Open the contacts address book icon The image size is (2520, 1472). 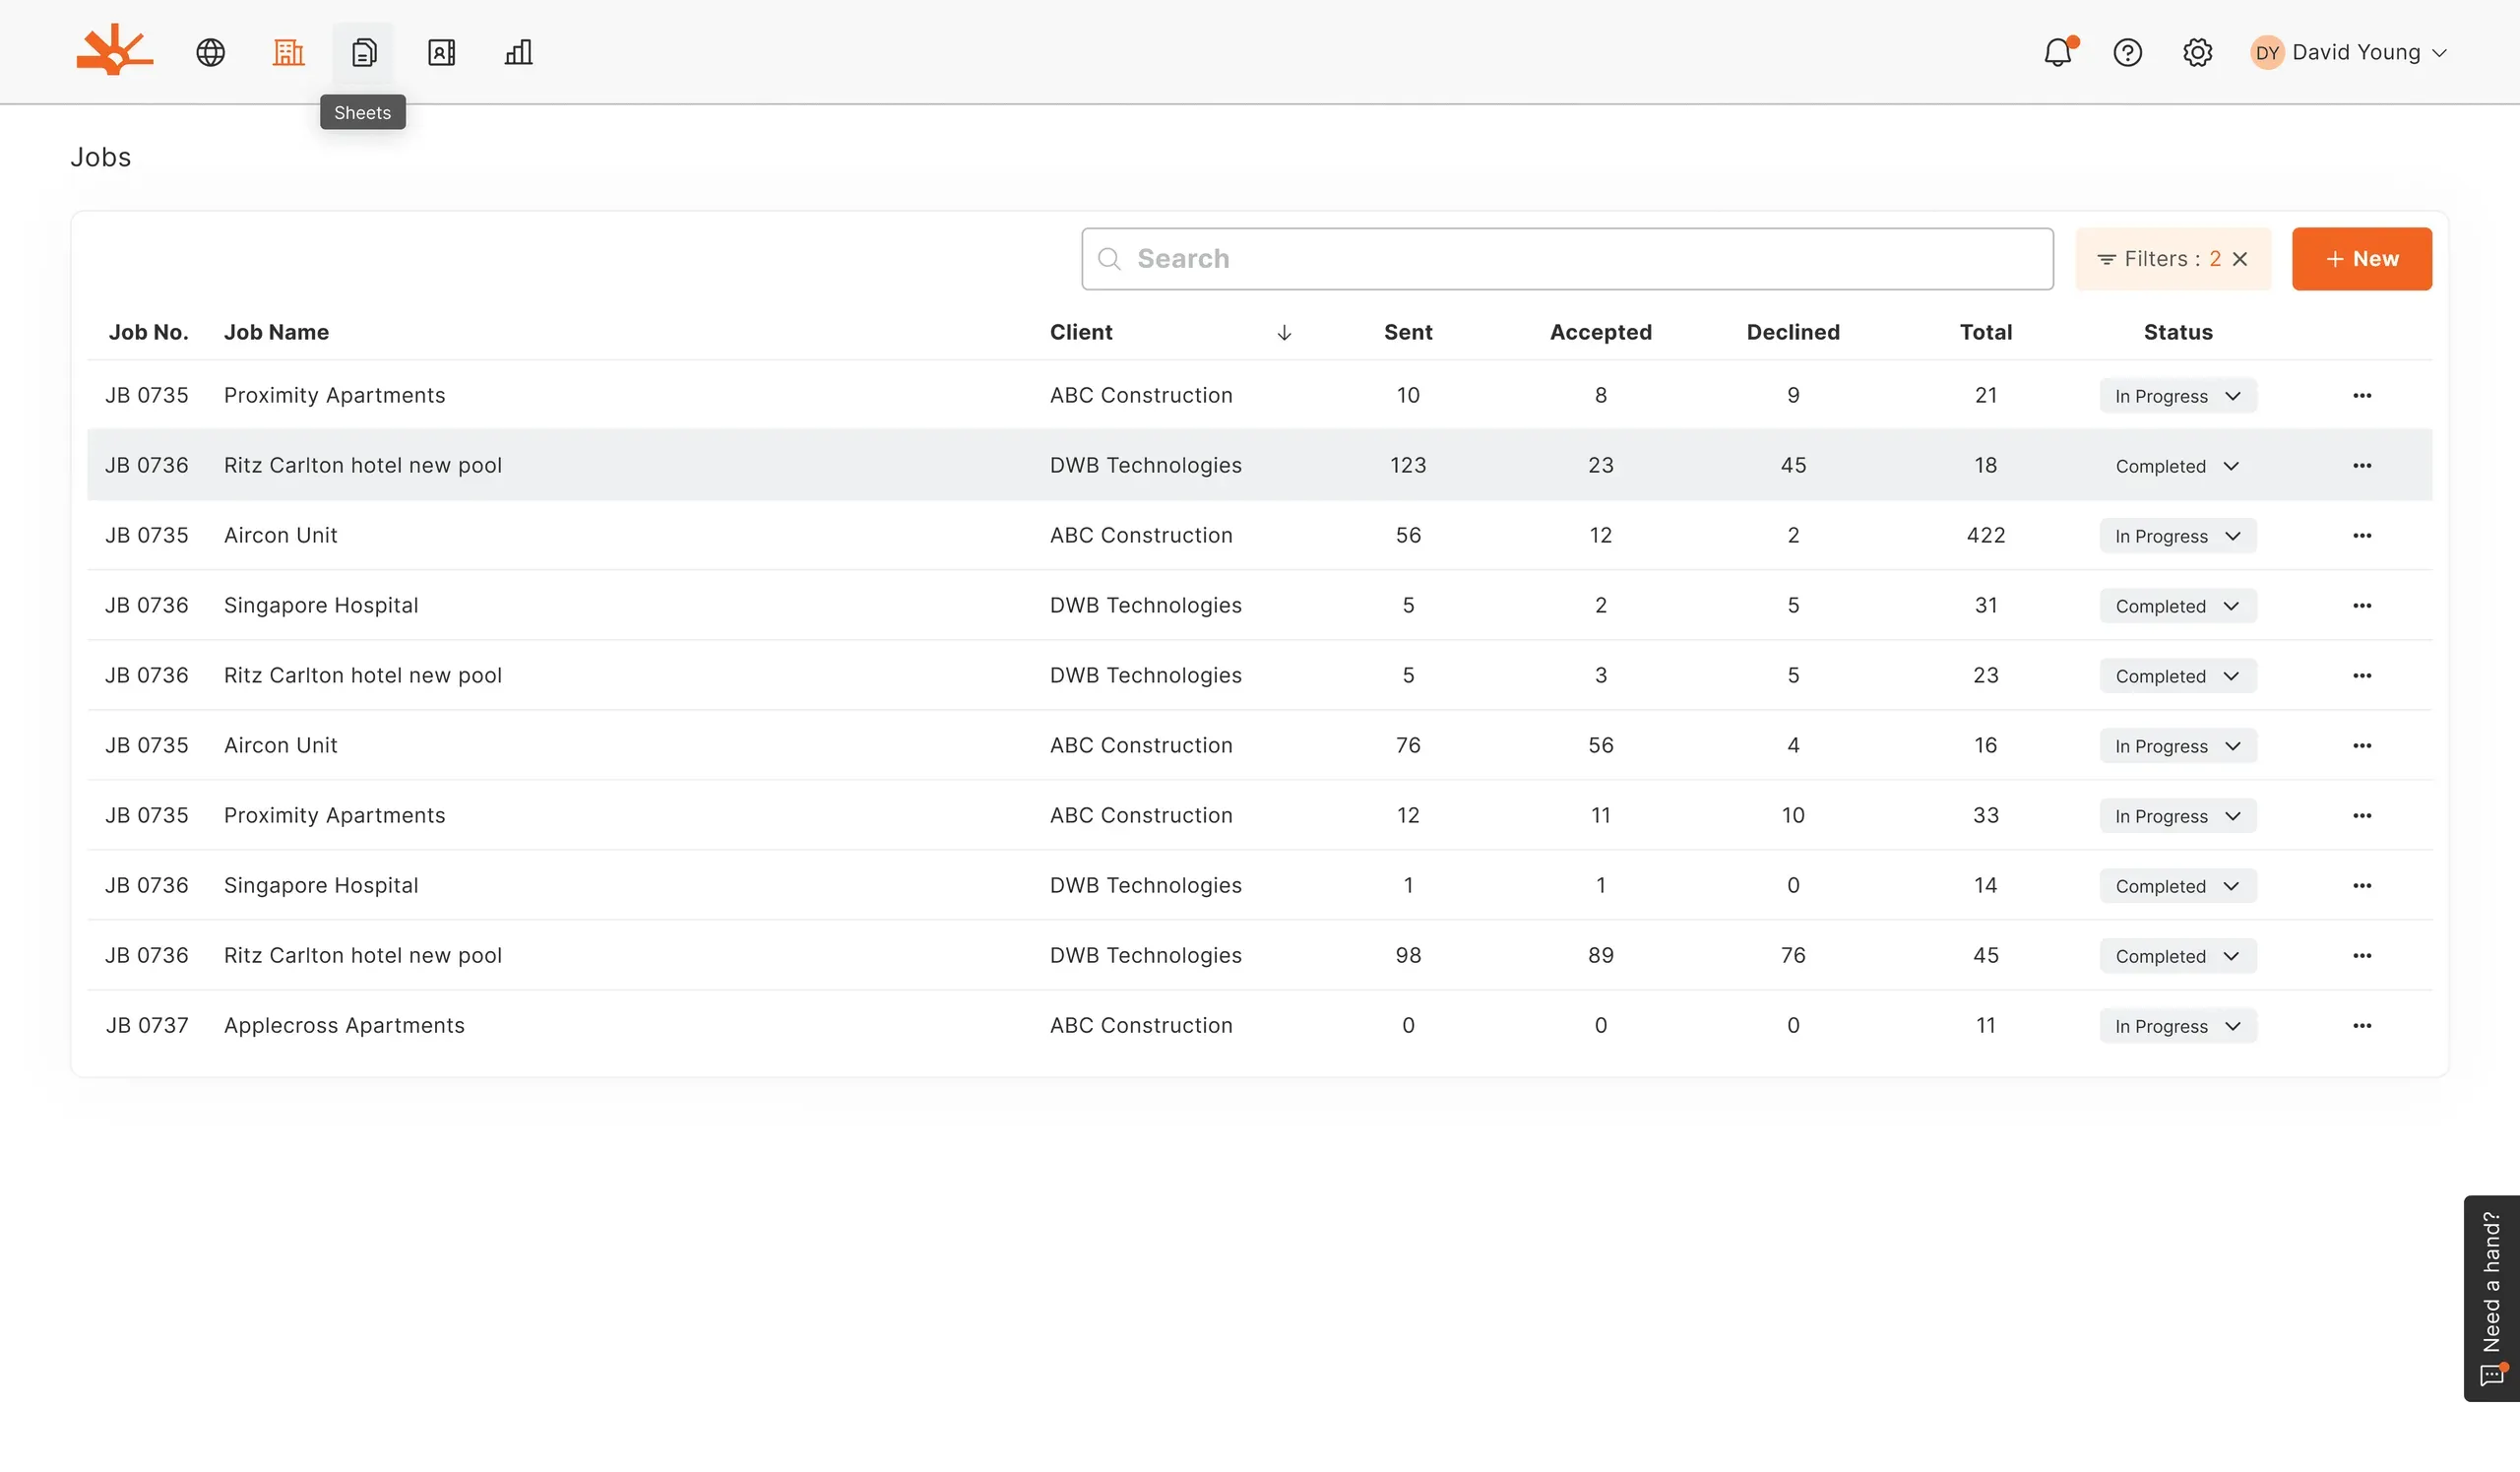point(441,52)
